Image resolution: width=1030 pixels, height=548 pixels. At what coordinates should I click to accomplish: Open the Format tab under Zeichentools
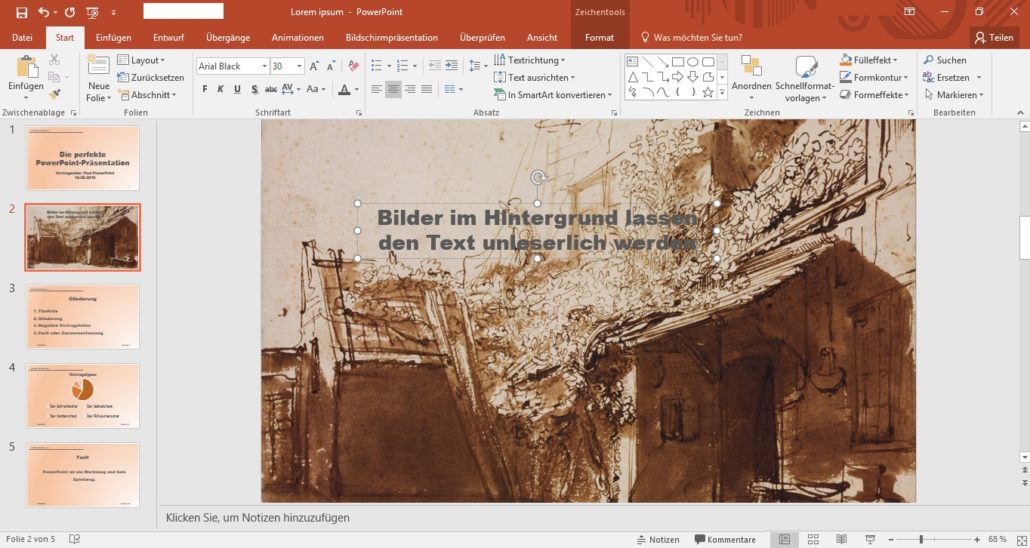pyautogui.click(x=599, y=37)
